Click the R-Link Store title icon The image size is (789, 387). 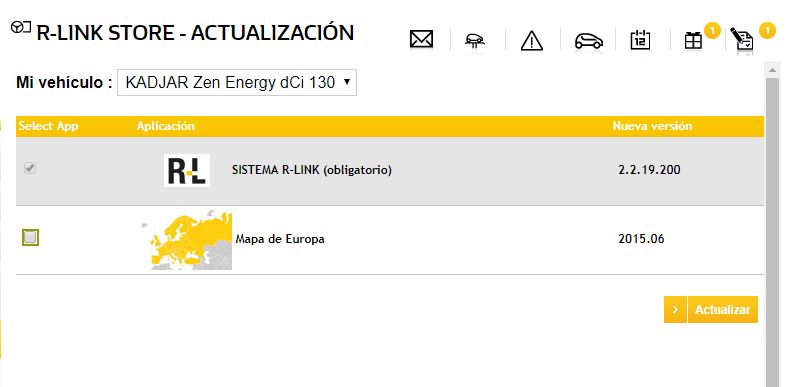(21, 27)
